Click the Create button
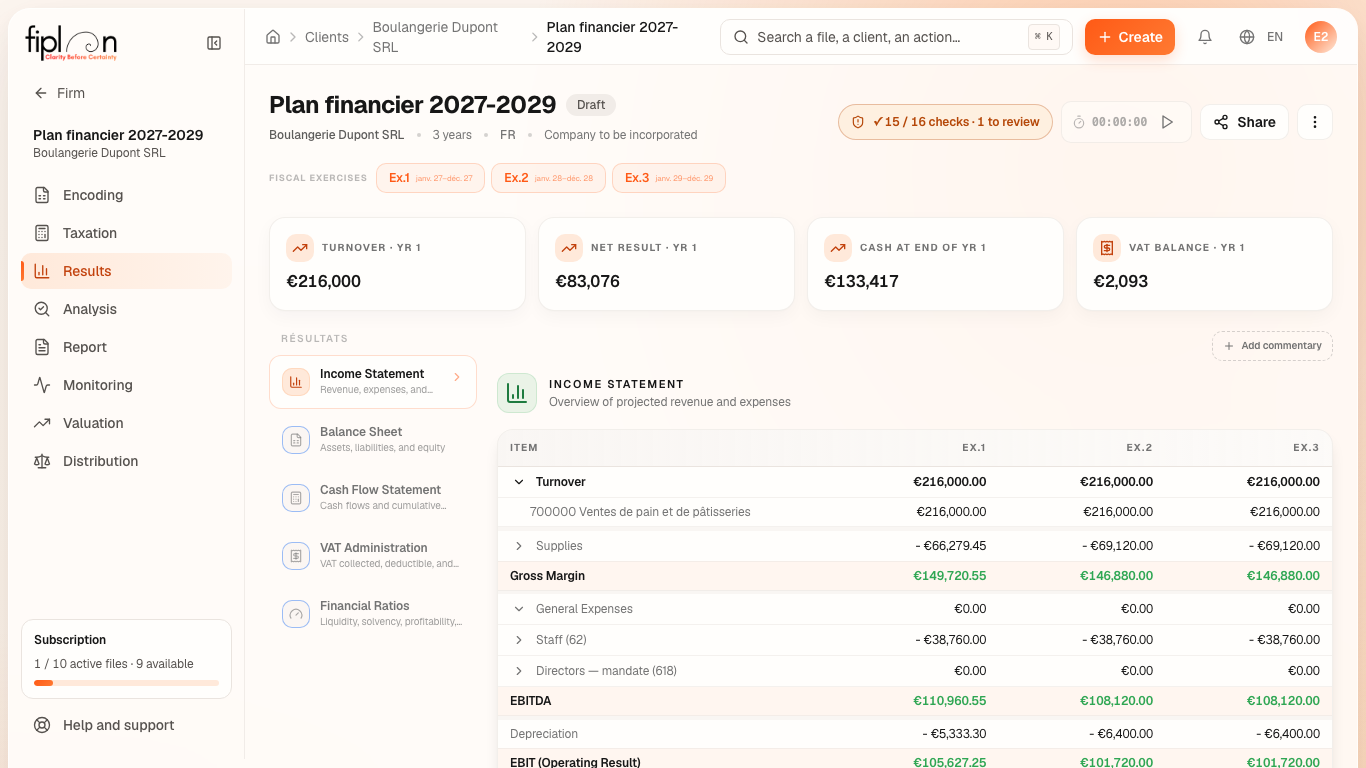1366x768 pixels. (x=1130, y=37)
